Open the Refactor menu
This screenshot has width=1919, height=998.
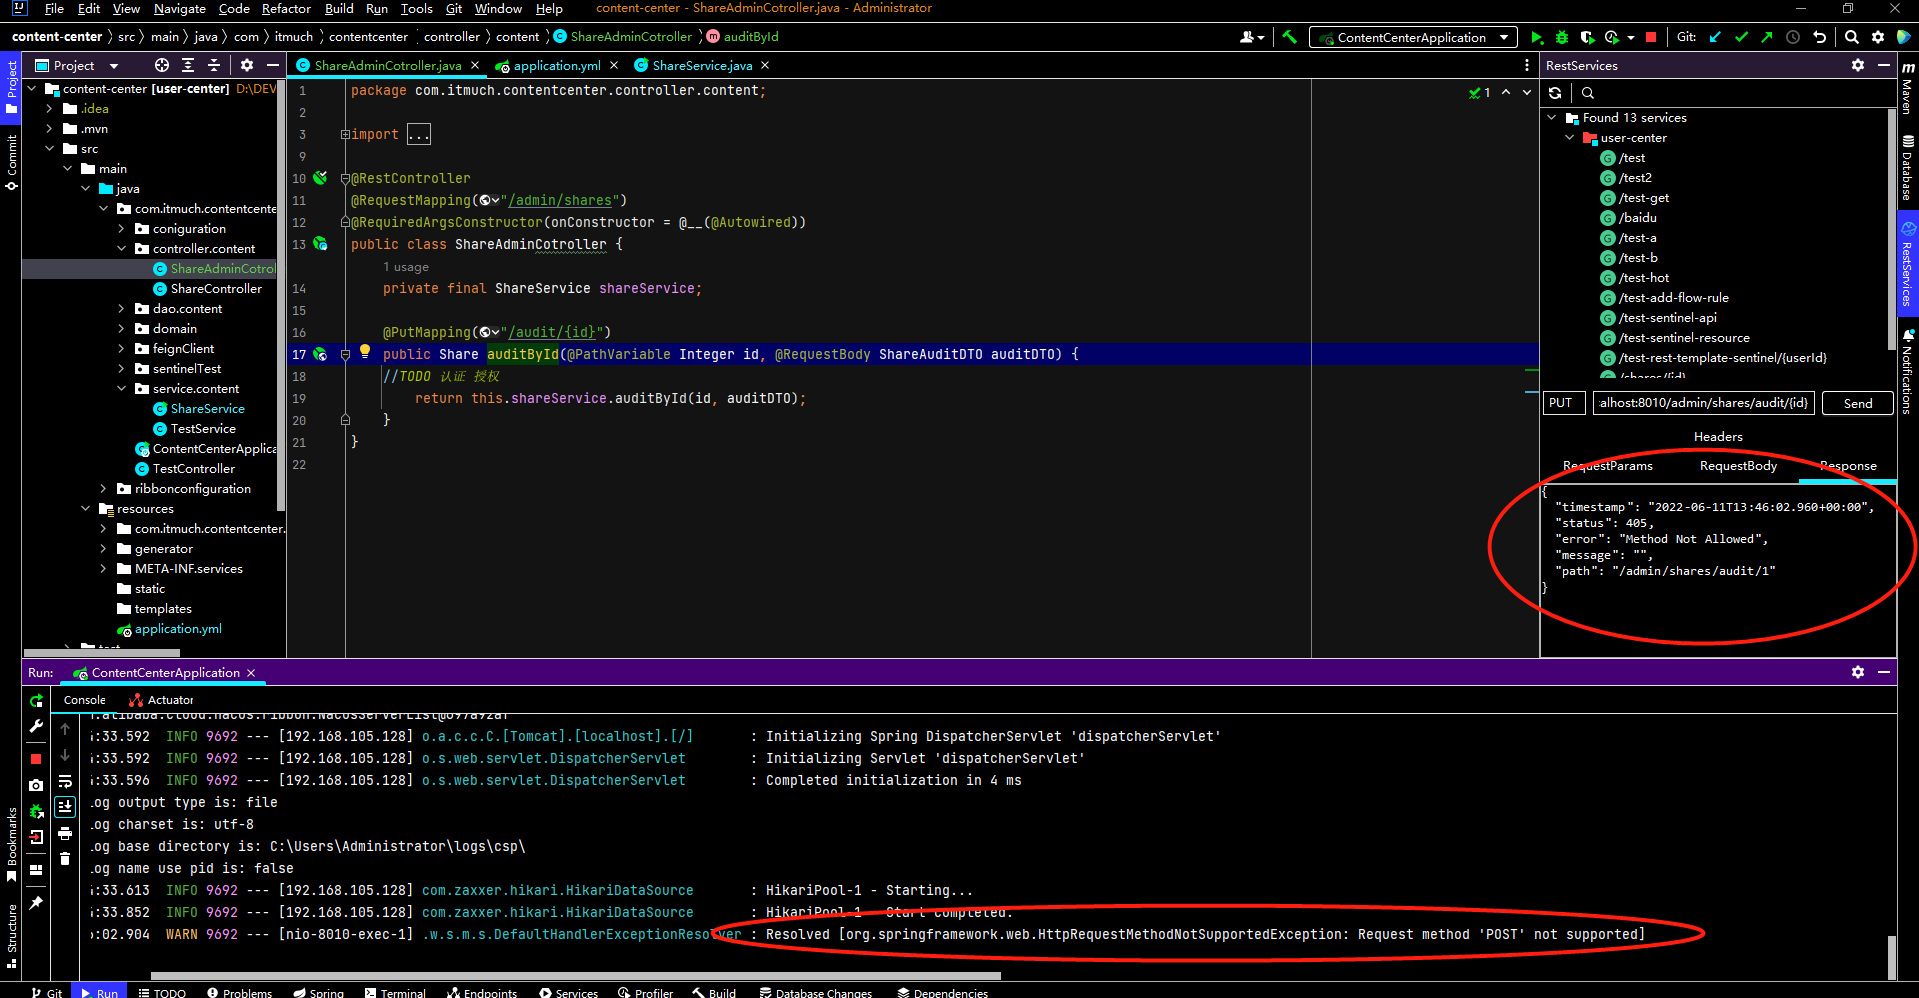(x=286, y=9)
